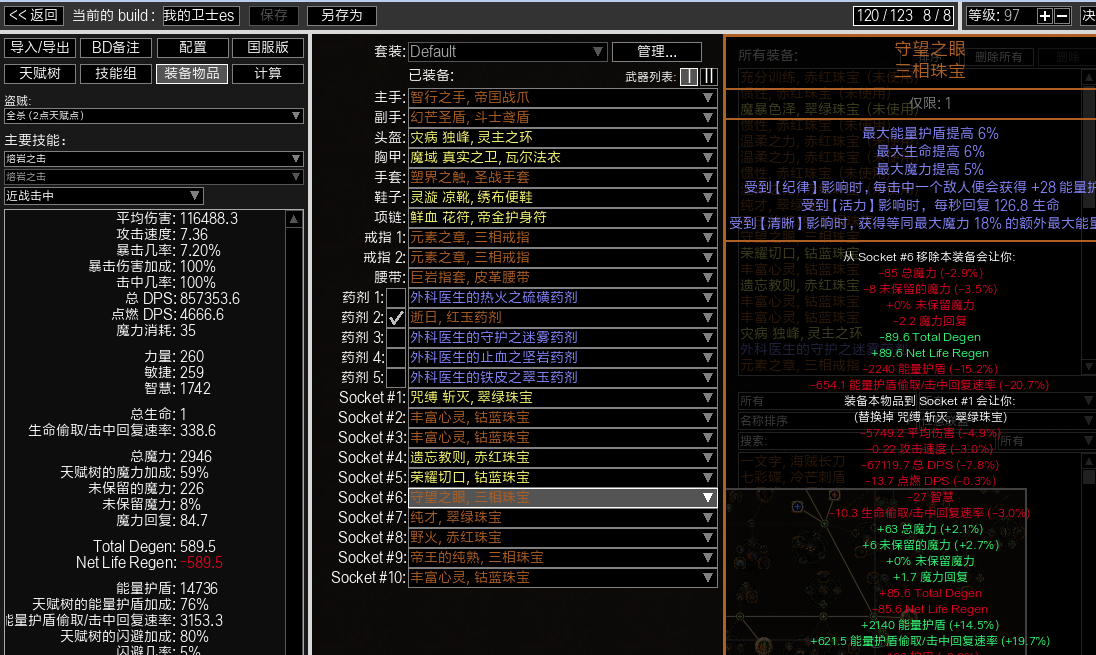Switch to weapon set I
1096x655 pixels.
(689, 77)
